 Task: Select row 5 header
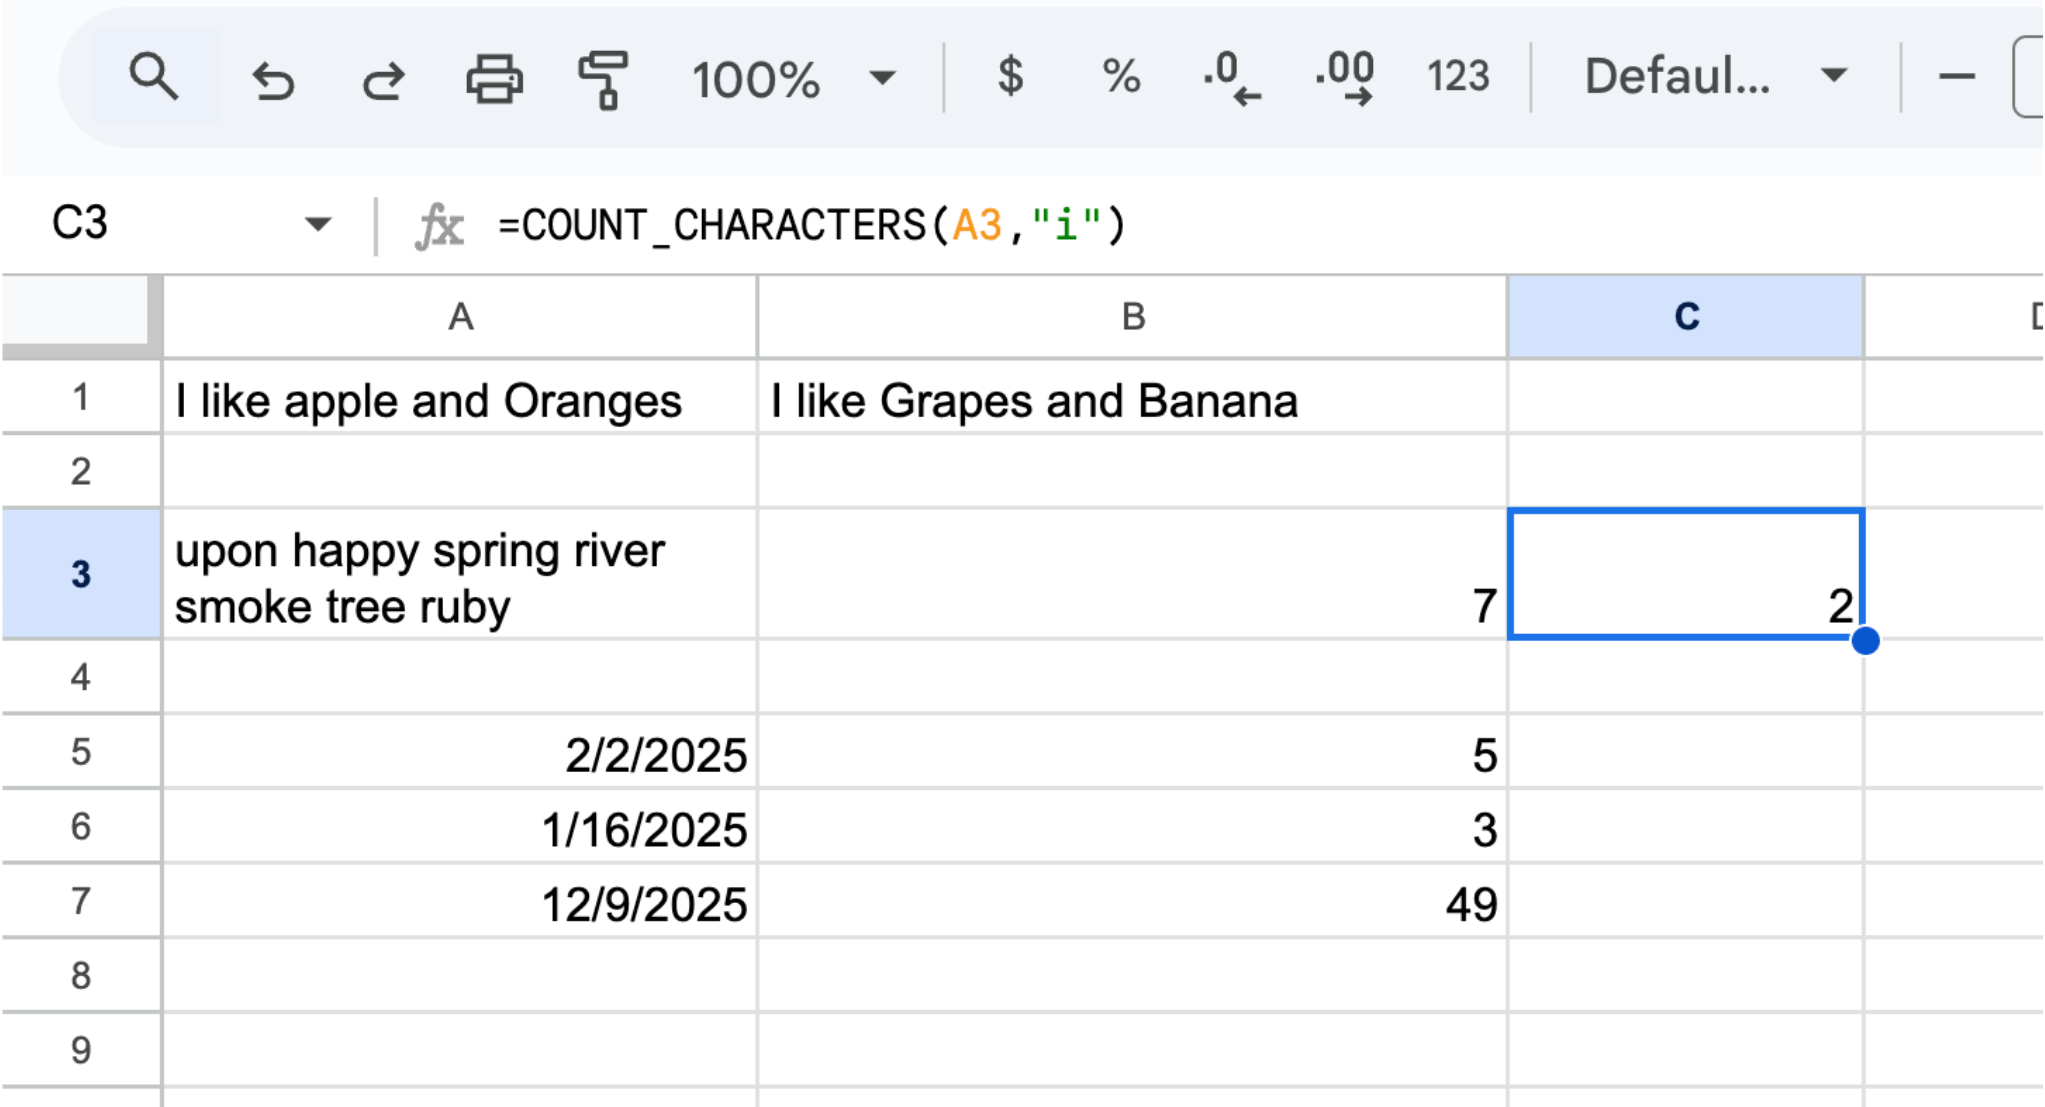(x=81, y=752)
